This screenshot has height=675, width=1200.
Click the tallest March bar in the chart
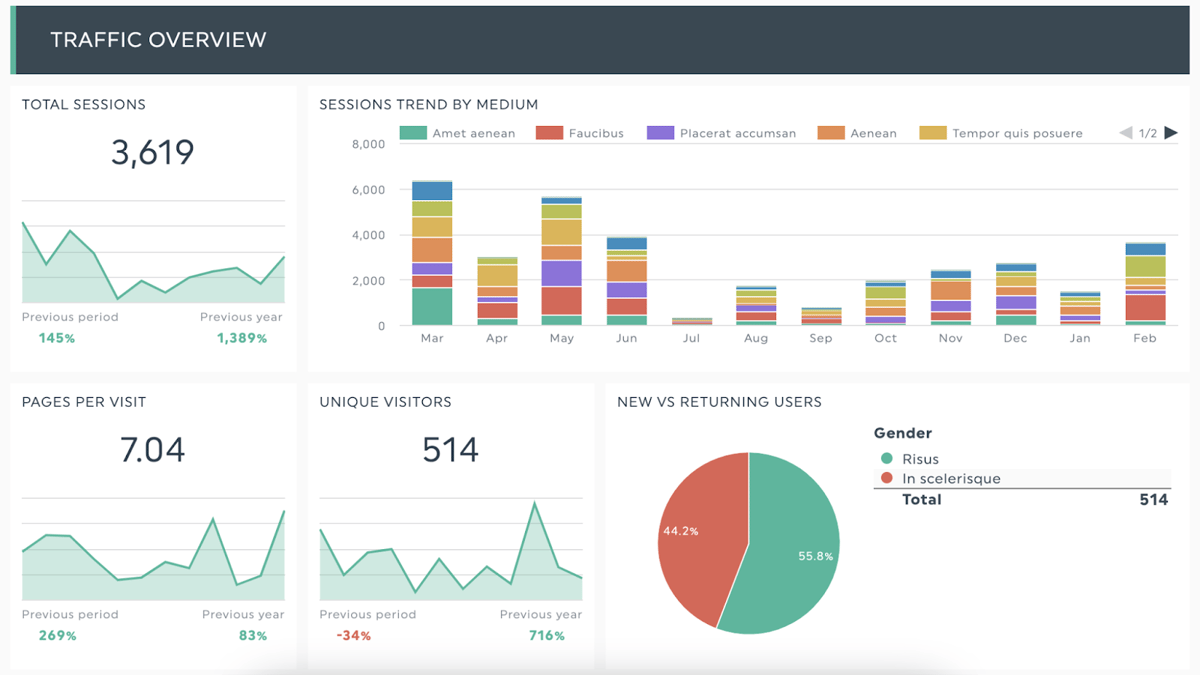click(x=430, y=250)
